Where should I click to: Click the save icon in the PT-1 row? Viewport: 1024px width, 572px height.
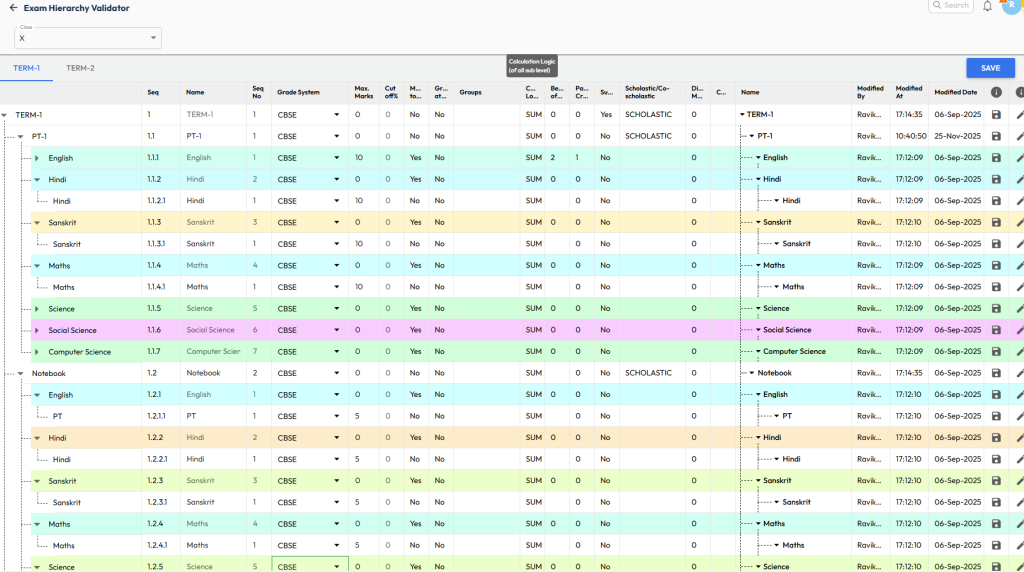(996, 136)
